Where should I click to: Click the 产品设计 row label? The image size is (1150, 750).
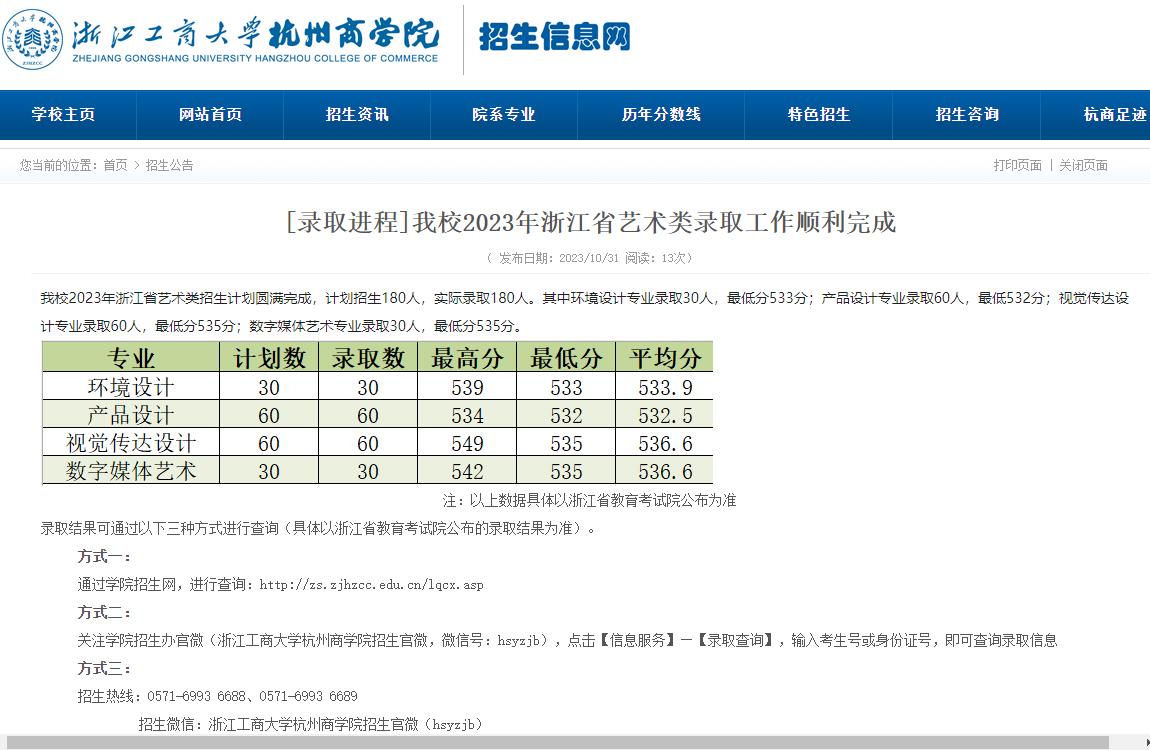pos(131,414)
